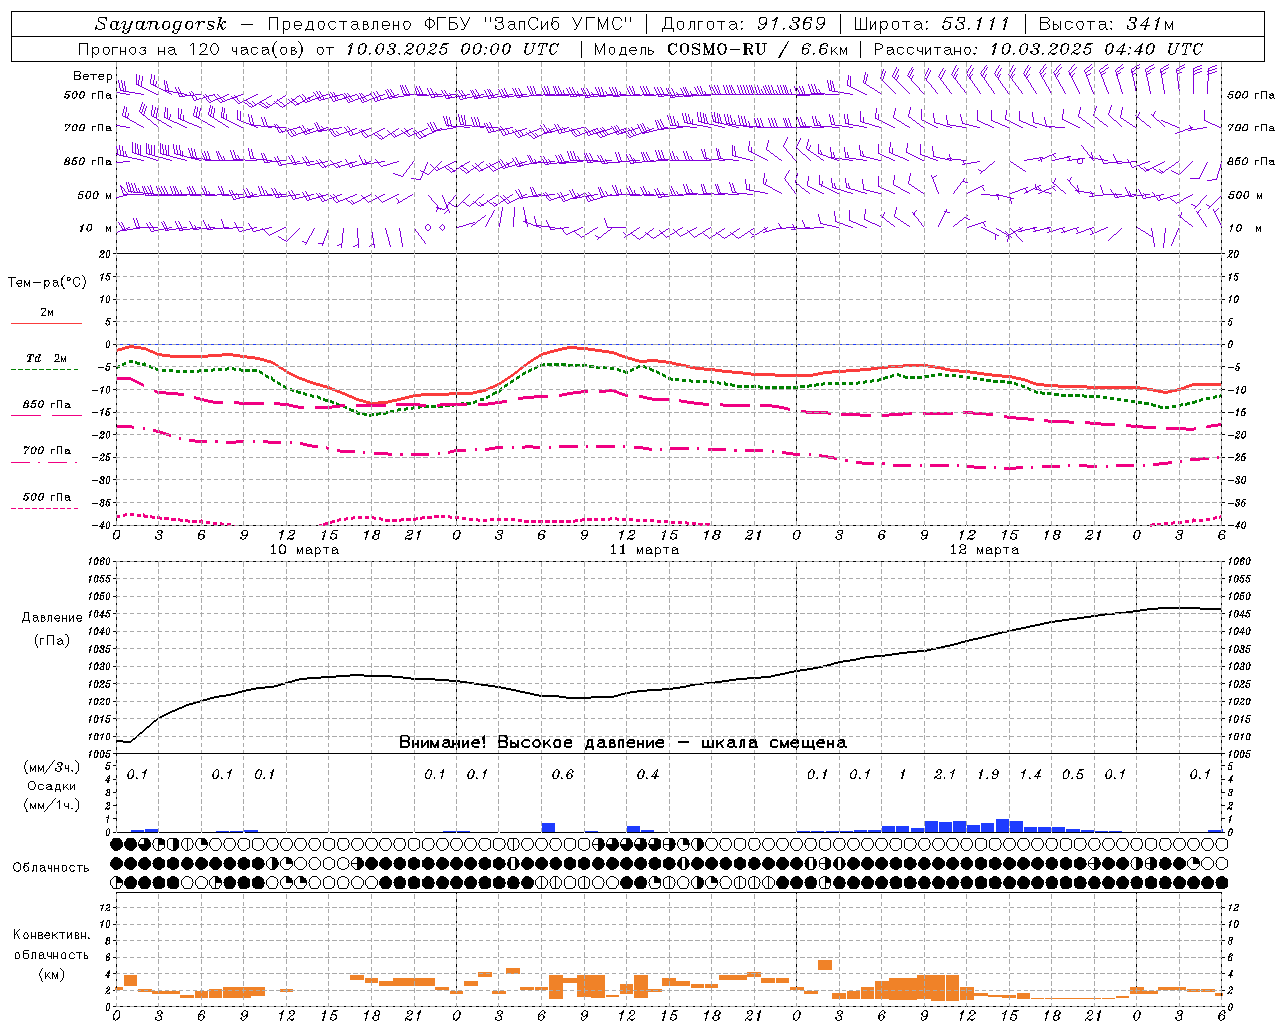Click the Прогноз на 120 часа(ов) text
This screenshot has width=1280, height=1024.
pyautogui.click(x=193, y=49)
